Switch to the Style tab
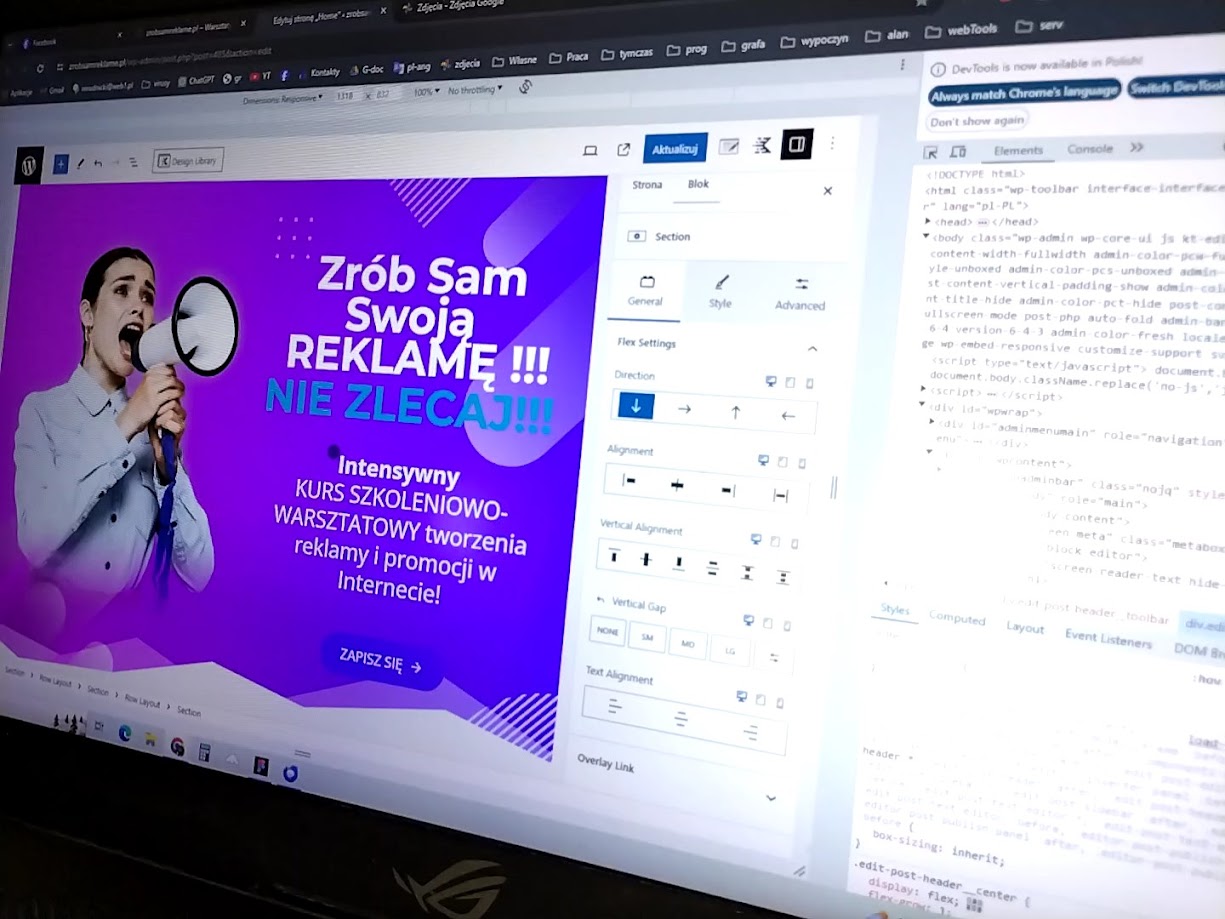 (721, 291)
